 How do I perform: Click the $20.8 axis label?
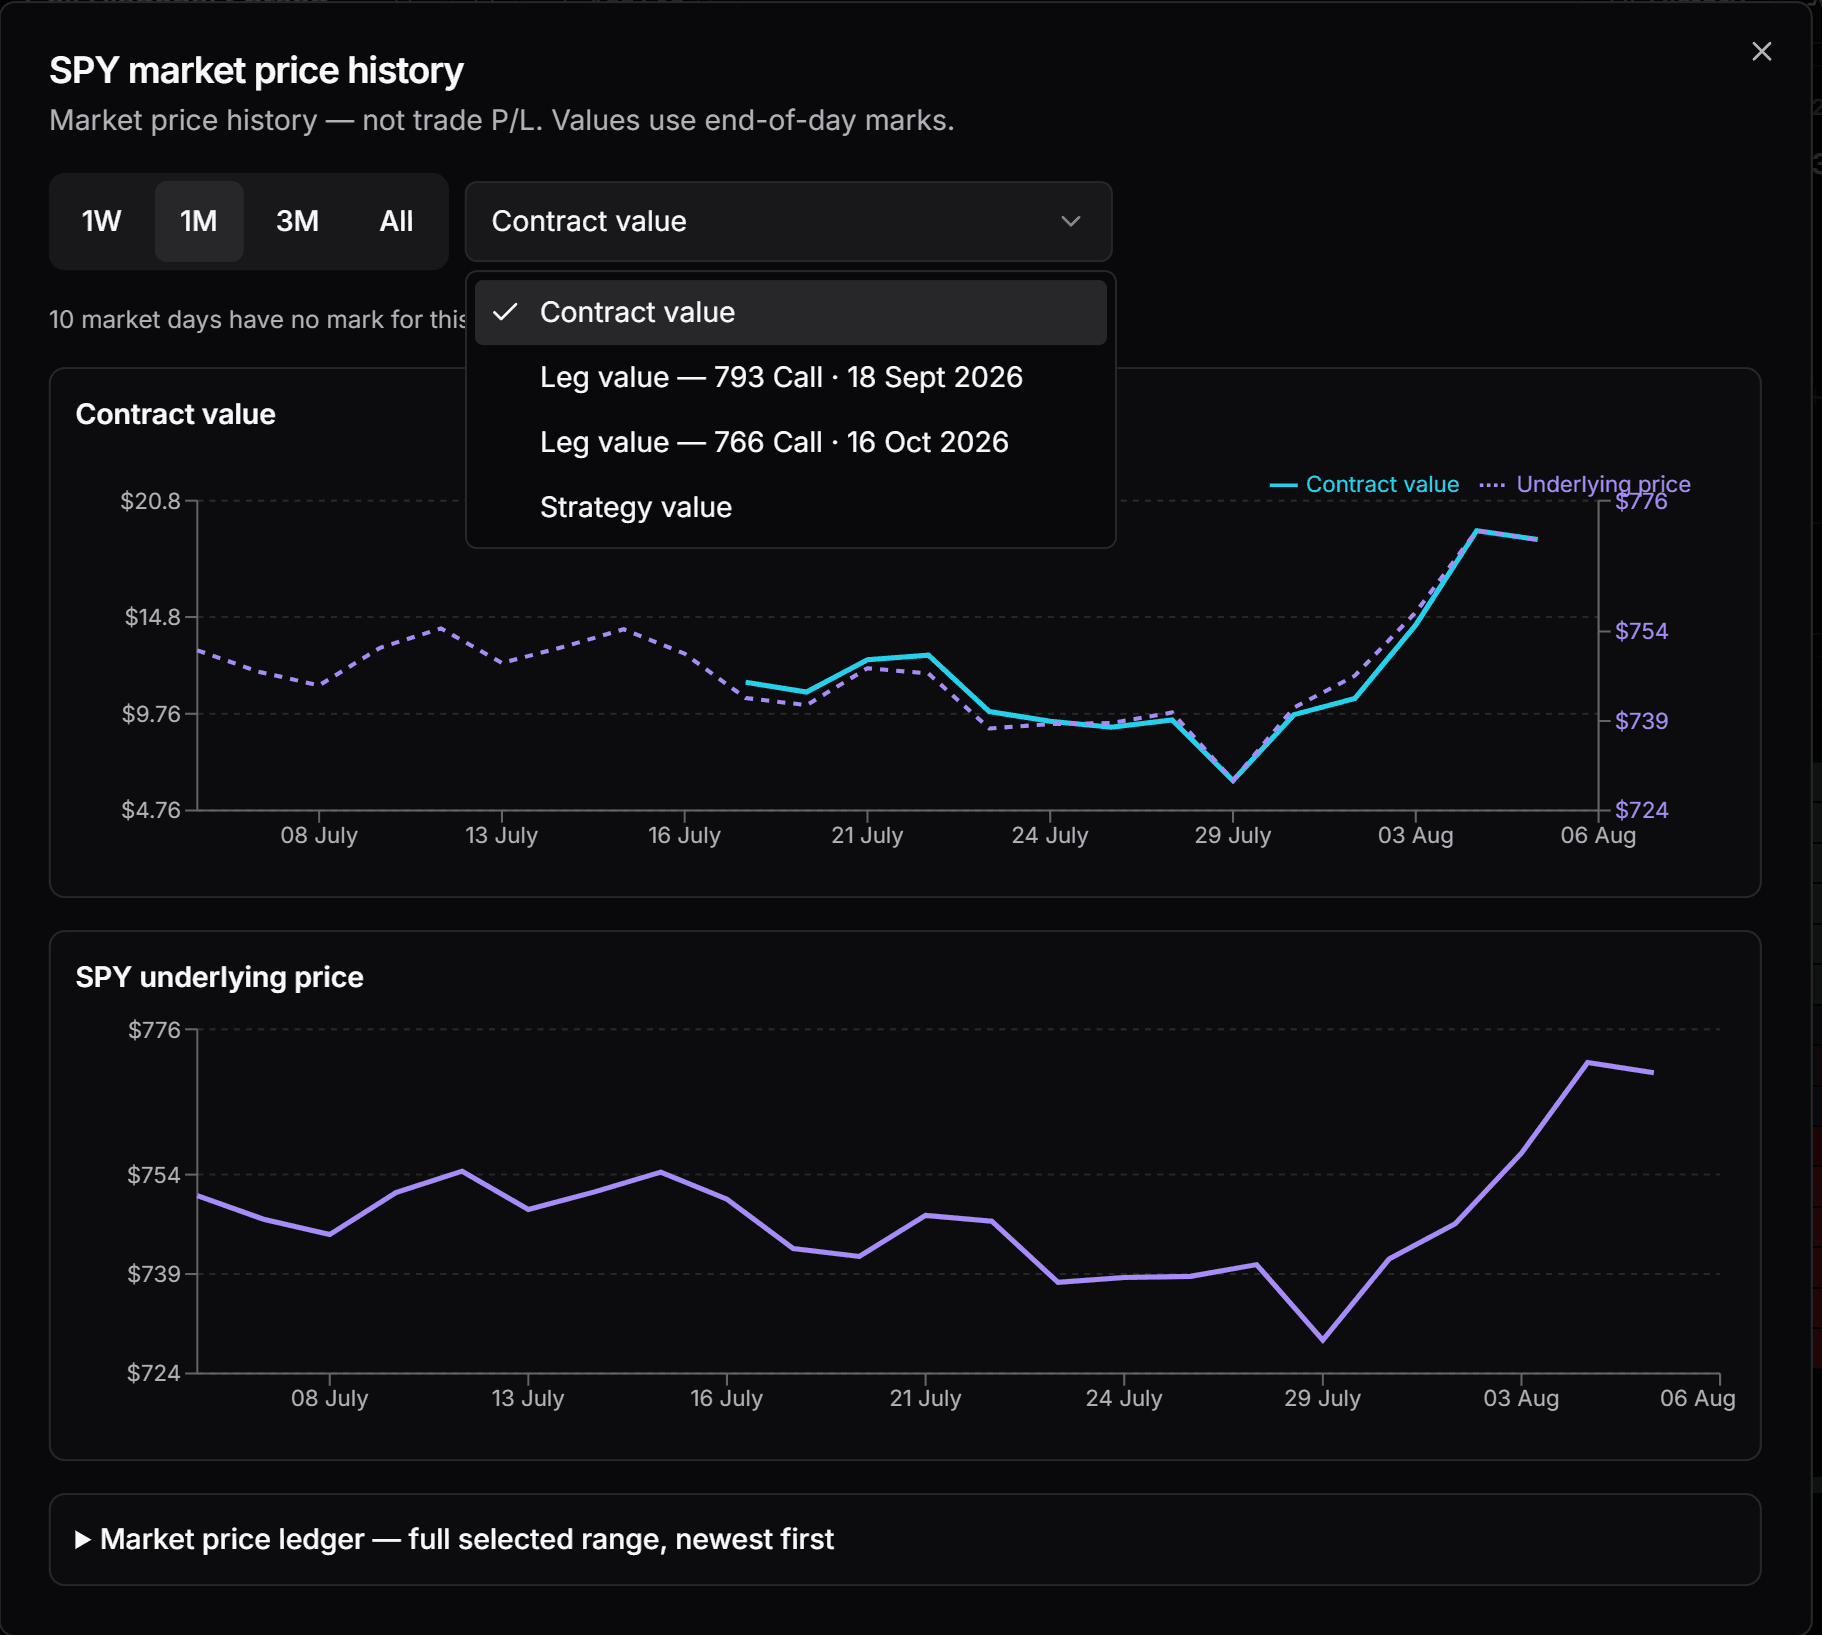point(151,501)
